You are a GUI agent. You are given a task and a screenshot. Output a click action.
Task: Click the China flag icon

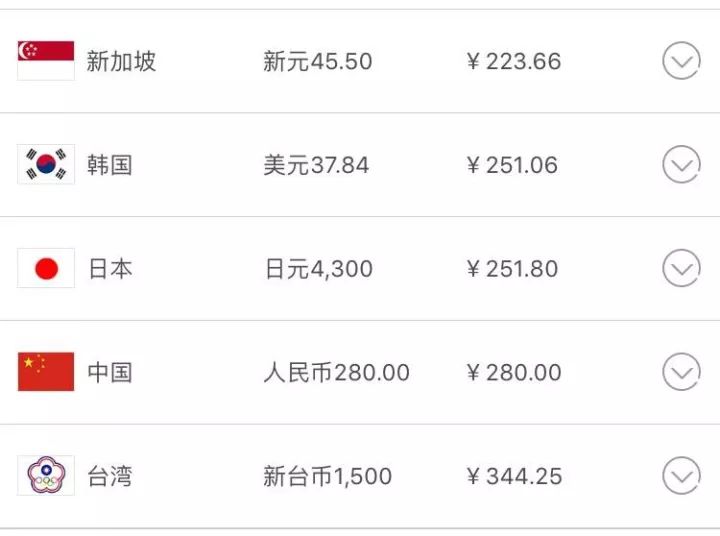click(x=46, y=372)
